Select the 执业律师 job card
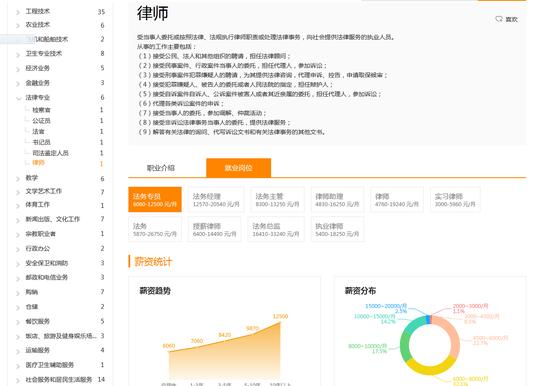This screenshot has width=550, height=386. tap(337, 229)
